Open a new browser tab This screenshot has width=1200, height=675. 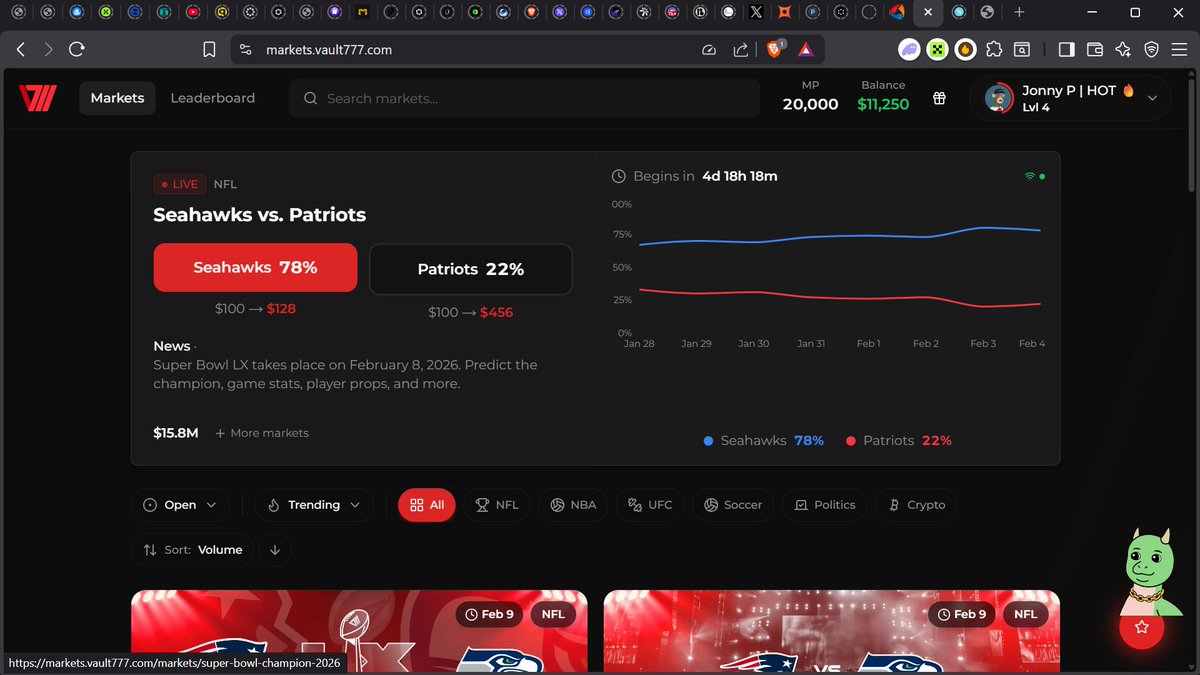pyautogui.click(x=1019, y=12)
